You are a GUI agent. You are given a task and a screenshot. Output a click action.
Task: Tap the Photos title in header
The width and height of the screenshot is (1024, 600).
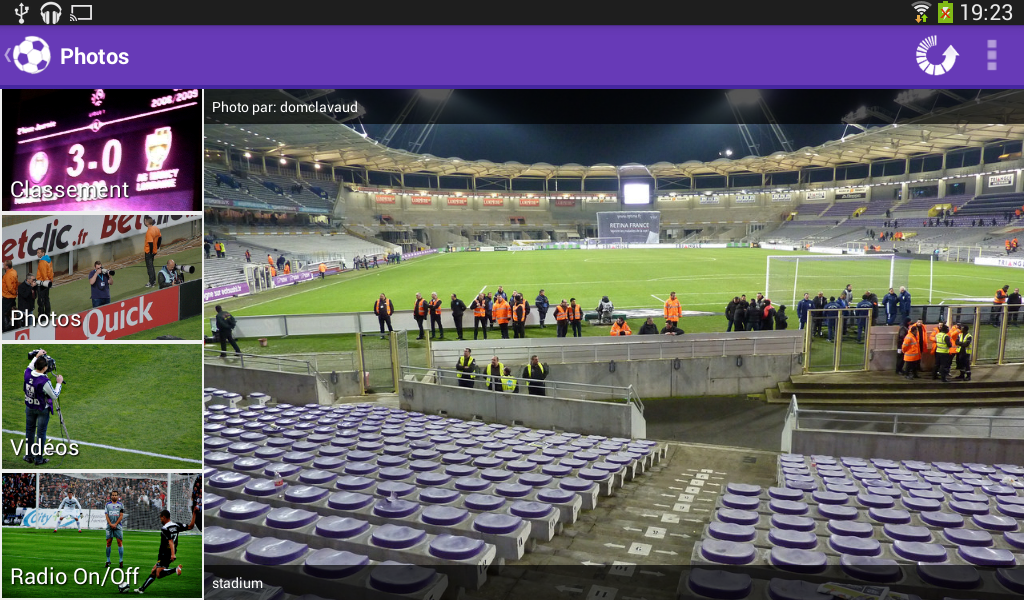click(94, 56)
